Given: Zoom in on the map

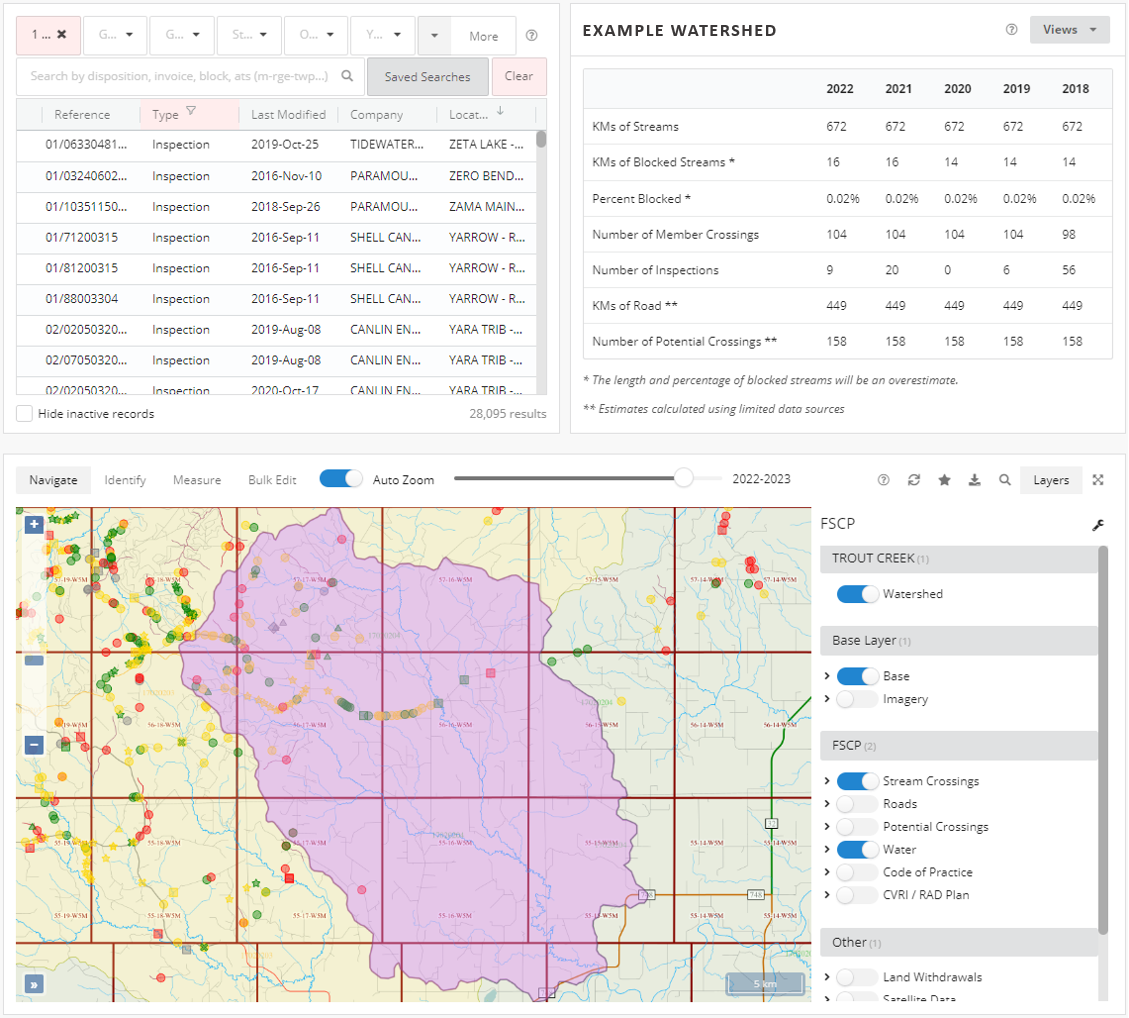Looking at the screenshot, I should click(34, 524).
